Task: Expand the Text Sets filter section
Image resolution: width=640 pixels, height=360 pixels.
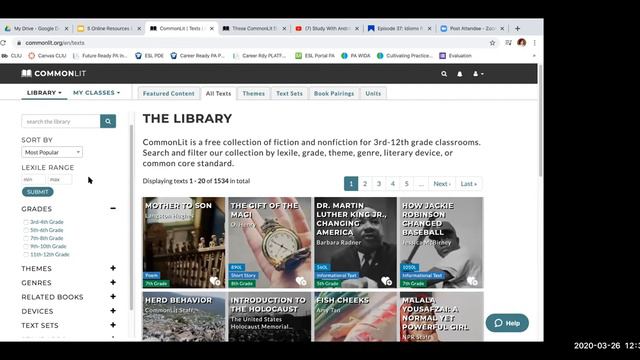Action: click(113, 325)
